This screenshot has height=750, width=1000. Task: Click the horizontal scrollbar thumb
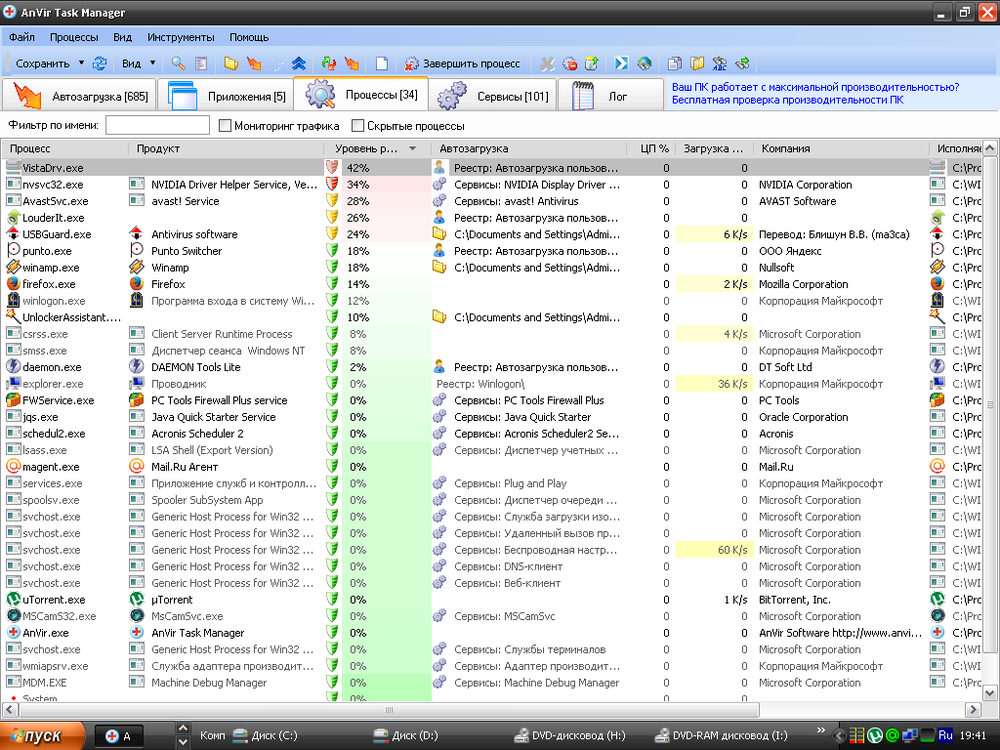[x=390, y=709]
